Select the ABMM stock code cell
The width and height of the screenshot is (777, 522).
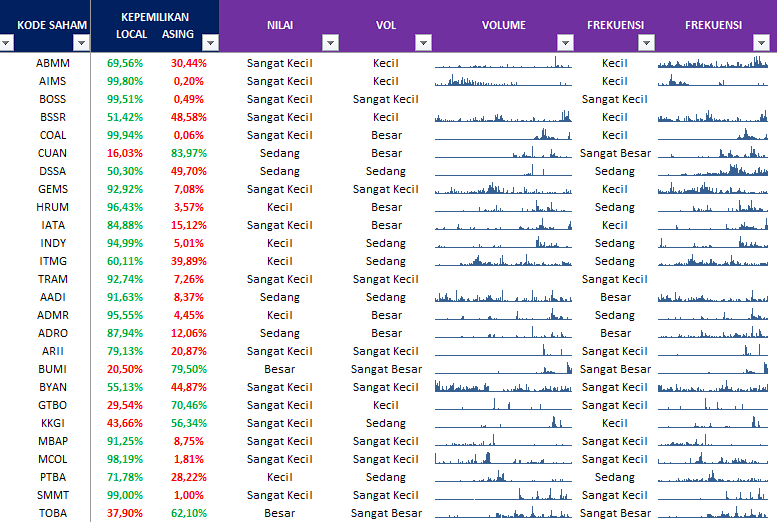(53, 63)
